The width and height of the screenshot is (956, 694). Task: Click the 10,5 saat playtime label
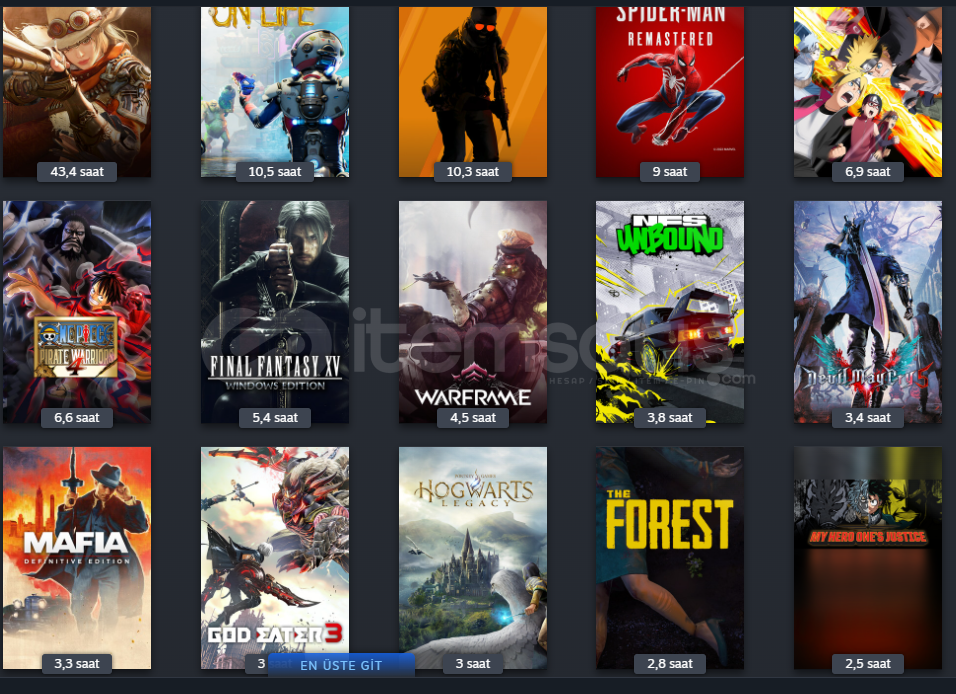point(275,172)
